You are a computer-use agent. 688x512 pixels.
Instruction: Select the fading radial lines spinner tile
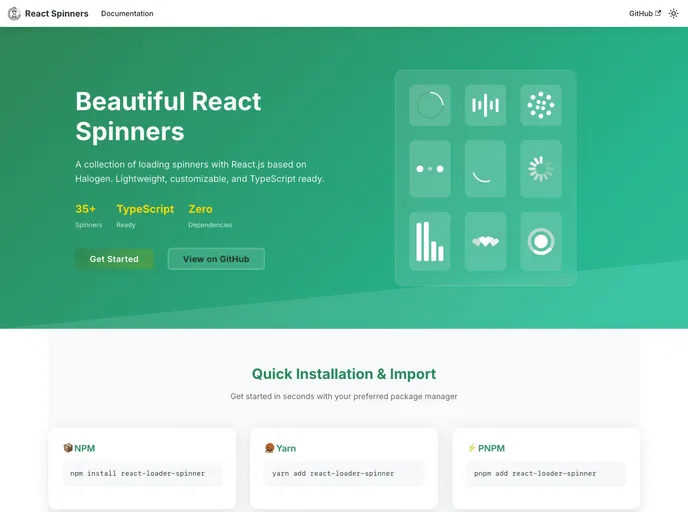click(541, 168)
